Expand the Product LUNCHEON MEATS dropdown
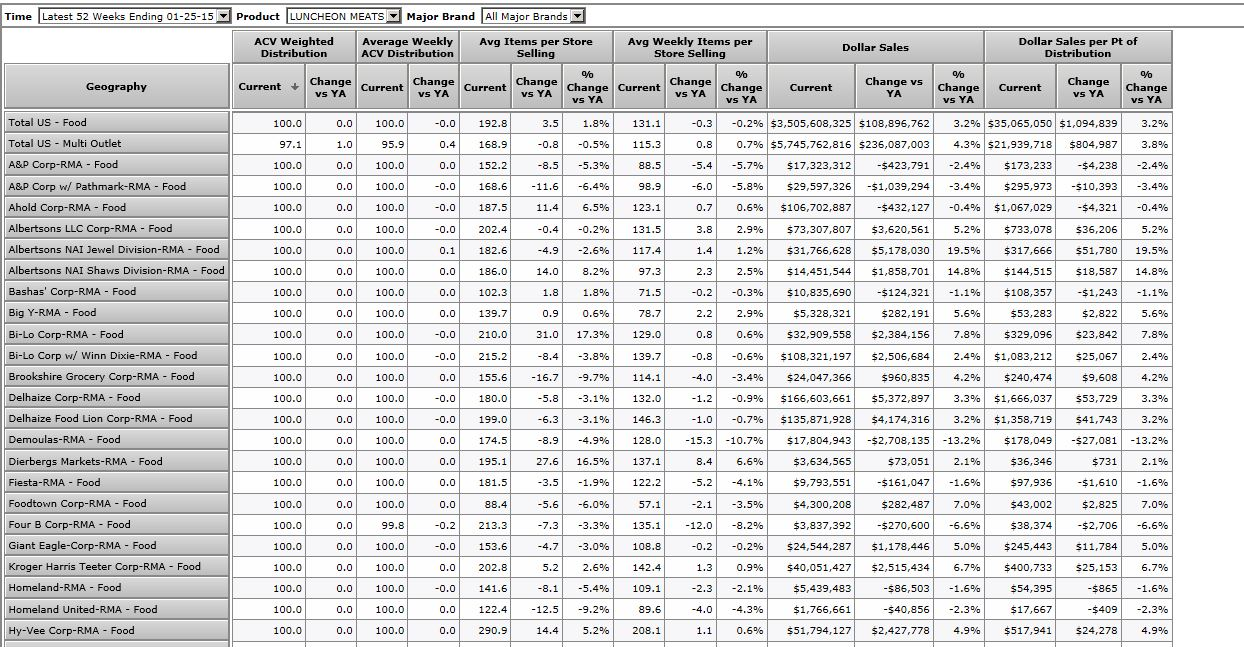1244x647 pixels. tap(393, 16)
